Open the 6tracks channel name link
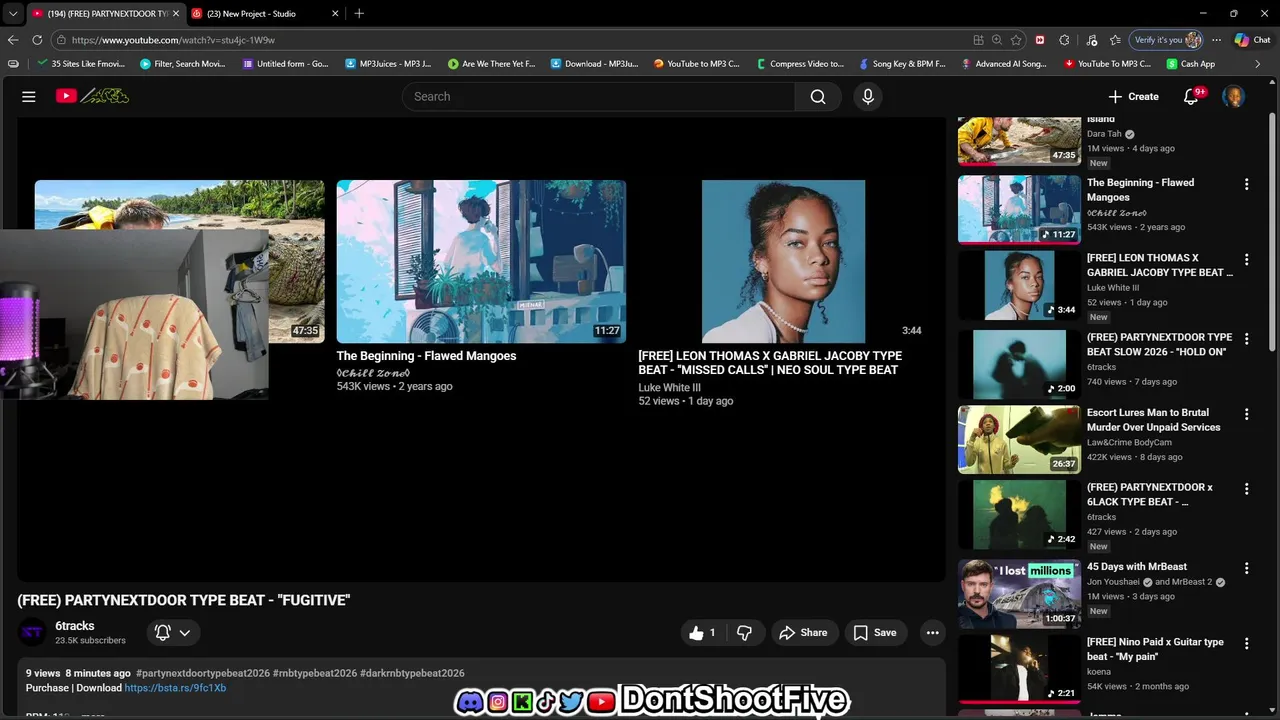This screenshot has width=1280, height=720. coord(75,626)
